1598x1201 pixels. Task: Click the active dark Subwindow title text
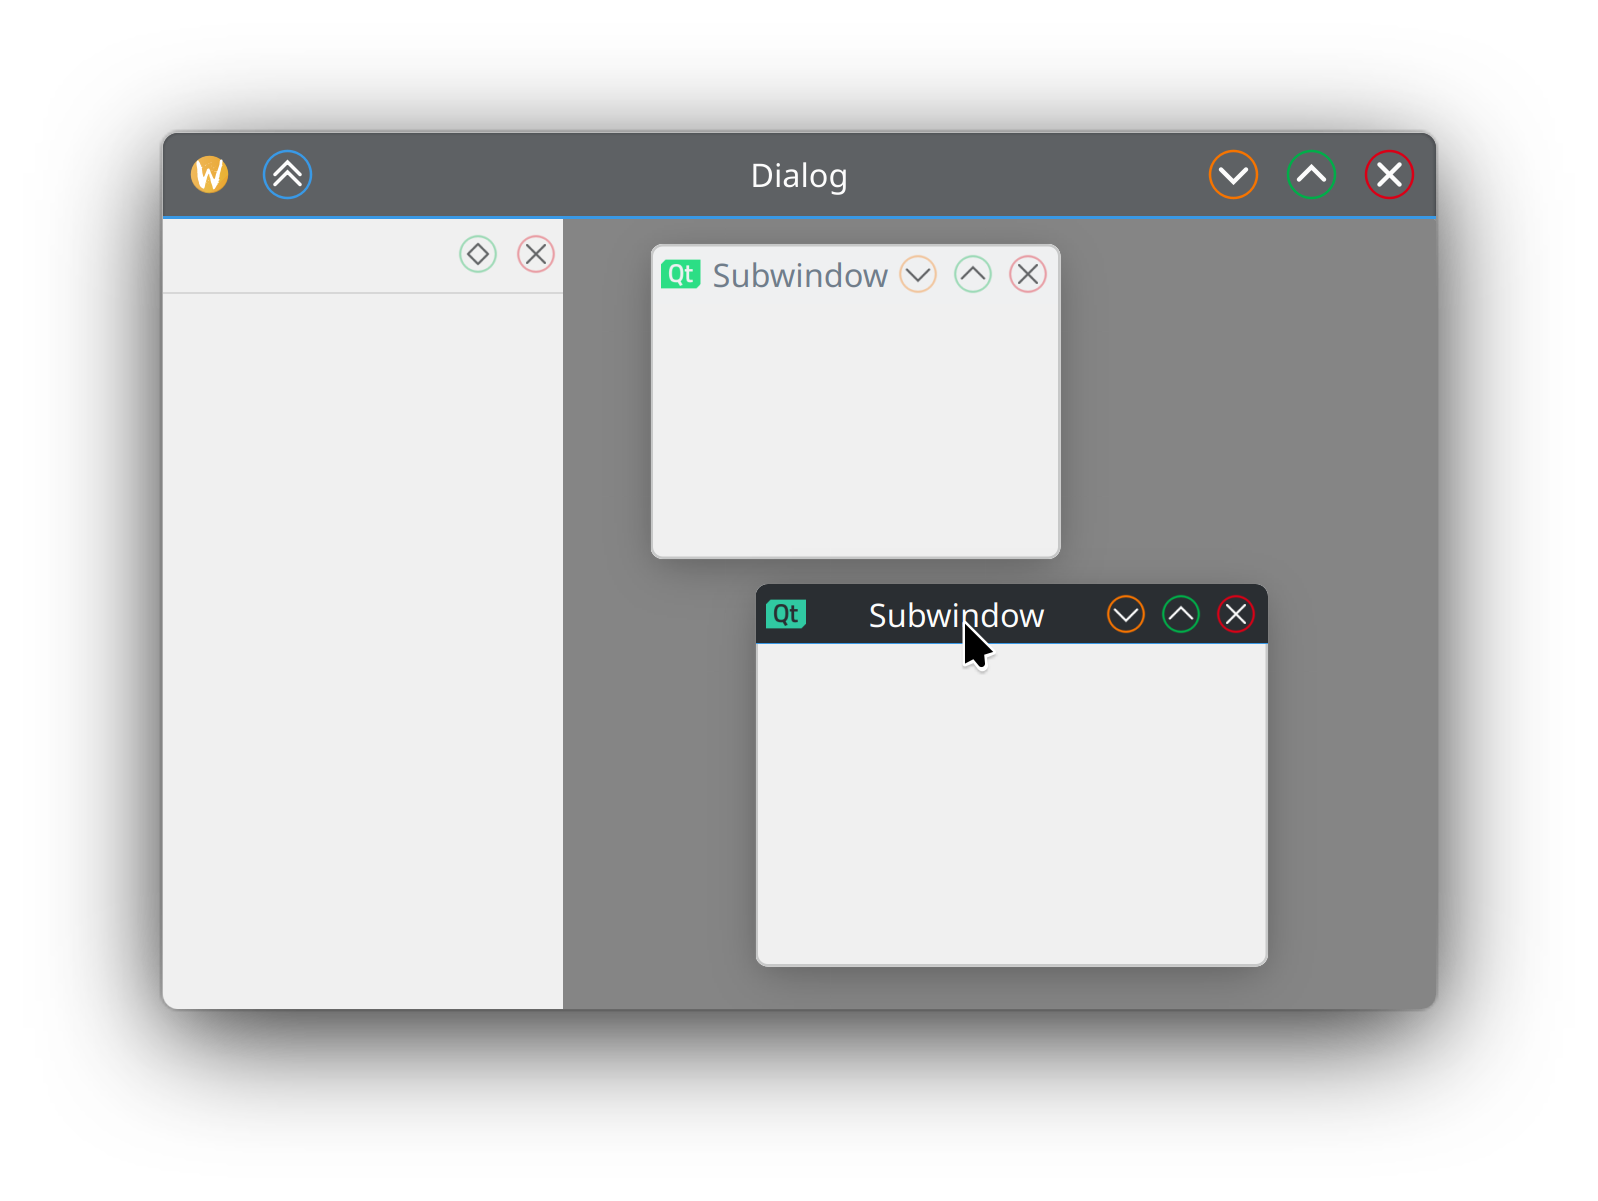956,615
